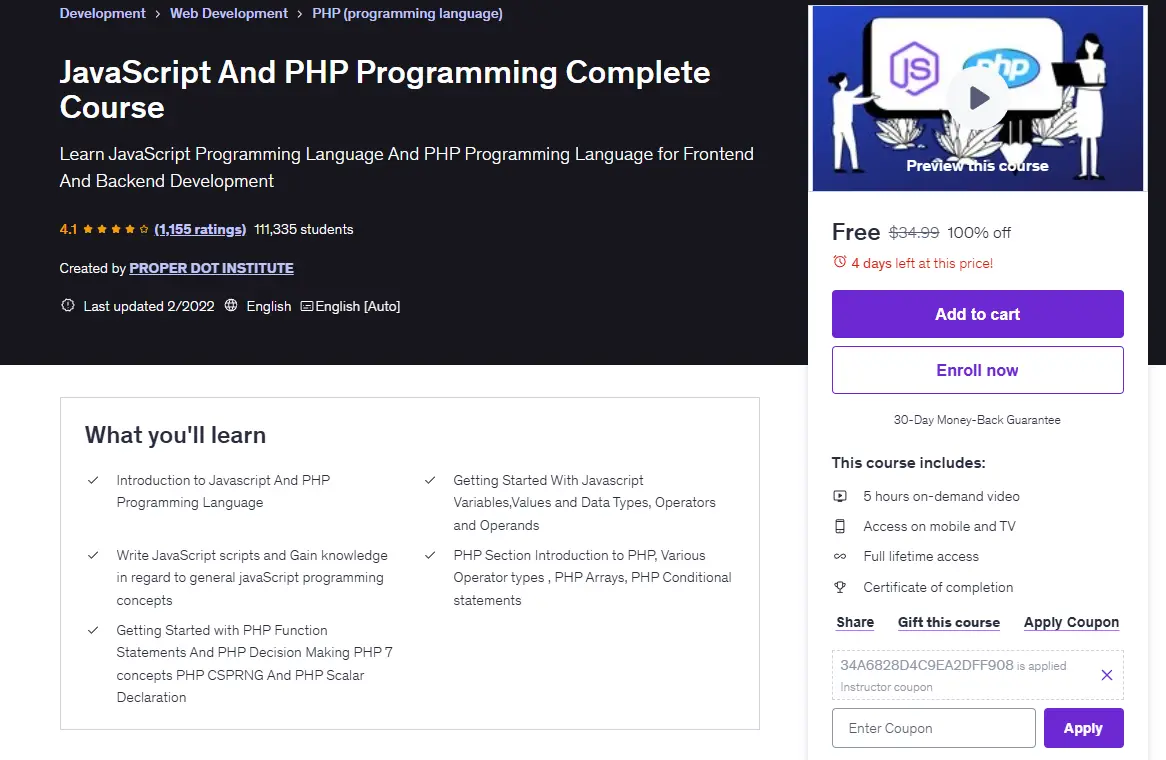This screenshot has height=760, width=1166.
Task: Open PROPER DOT INSTITUTE instructor page
Action: (211, 268)
